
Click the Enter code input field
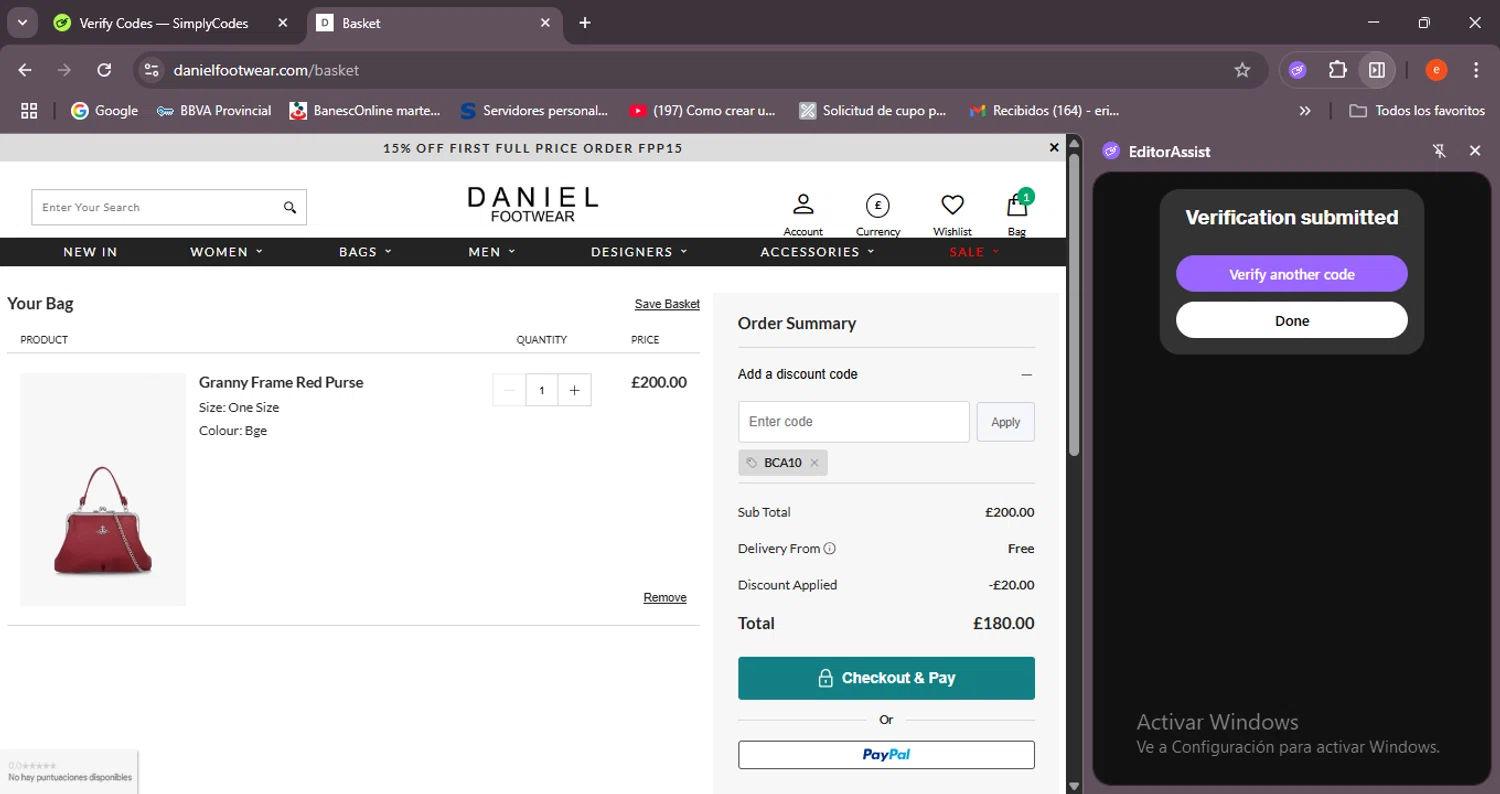click(854, 422)
